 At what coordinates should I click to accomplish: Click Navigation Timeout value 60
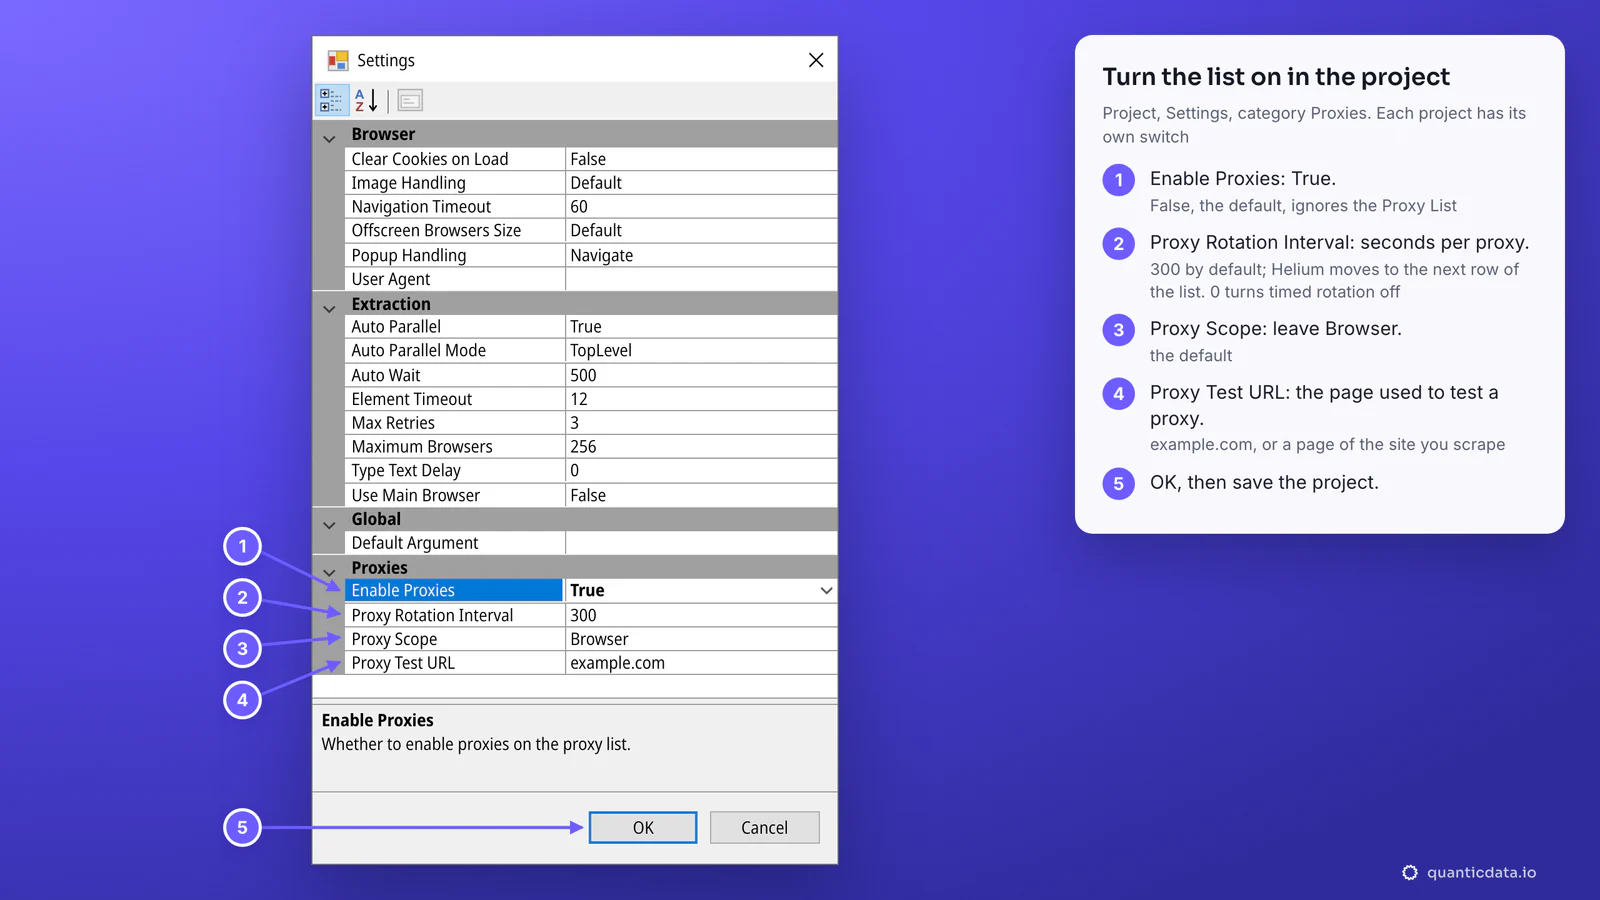(x=701, y=207)
